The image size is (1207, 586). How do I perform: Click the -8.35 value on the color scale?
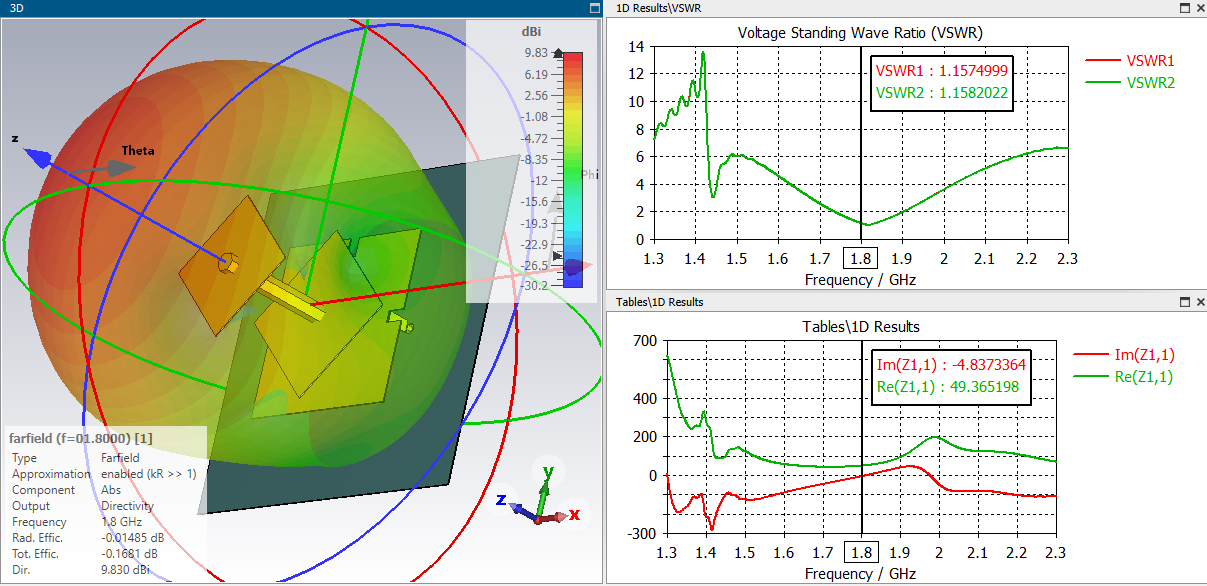coord(533,159)
